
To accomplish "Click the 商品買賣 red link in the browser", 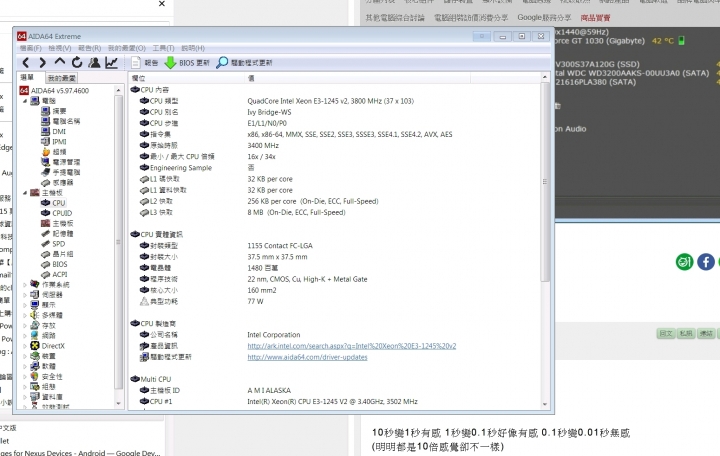I will [x=596, y=18].
